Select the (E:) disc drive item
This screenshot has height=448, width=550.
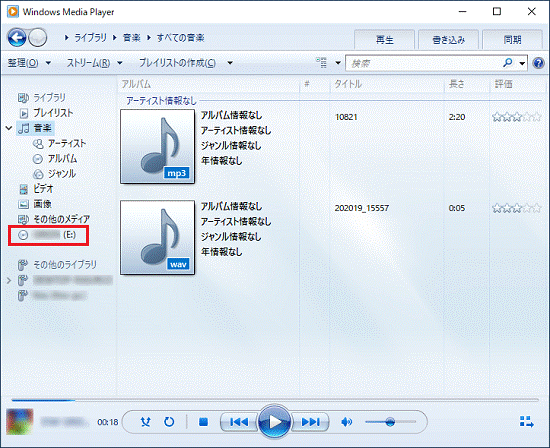48,235
